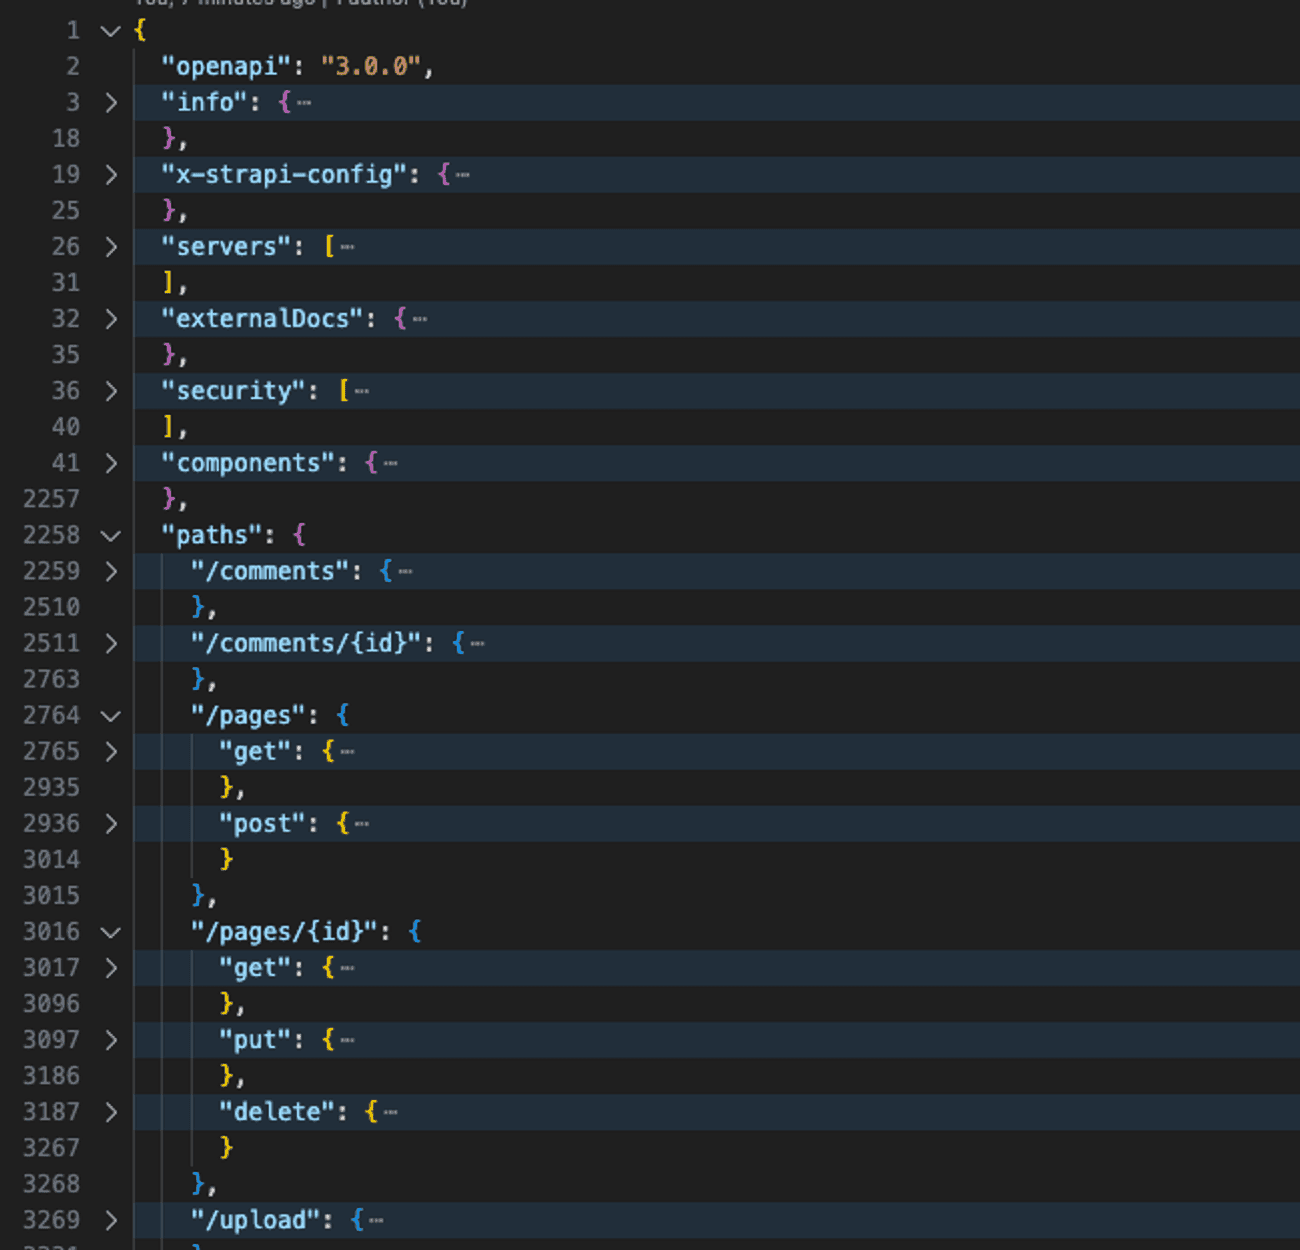Click the "components" key text
1300x1250 pixels.
pos(249,463)
